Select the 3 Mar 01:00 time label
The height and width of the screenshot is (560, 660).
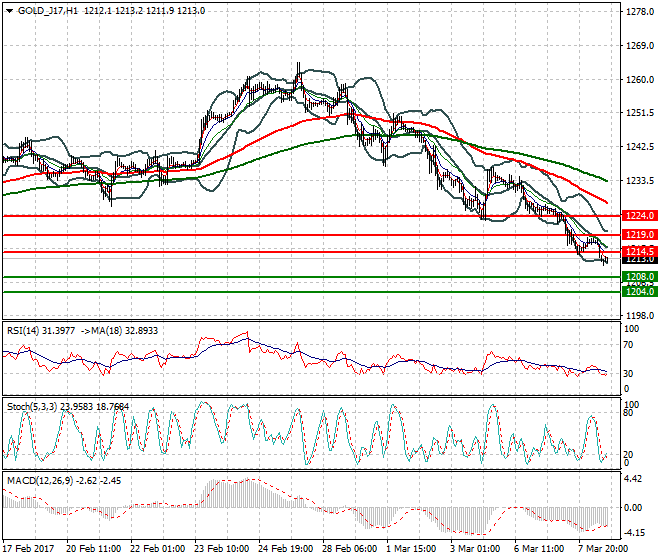coord(475,549)
